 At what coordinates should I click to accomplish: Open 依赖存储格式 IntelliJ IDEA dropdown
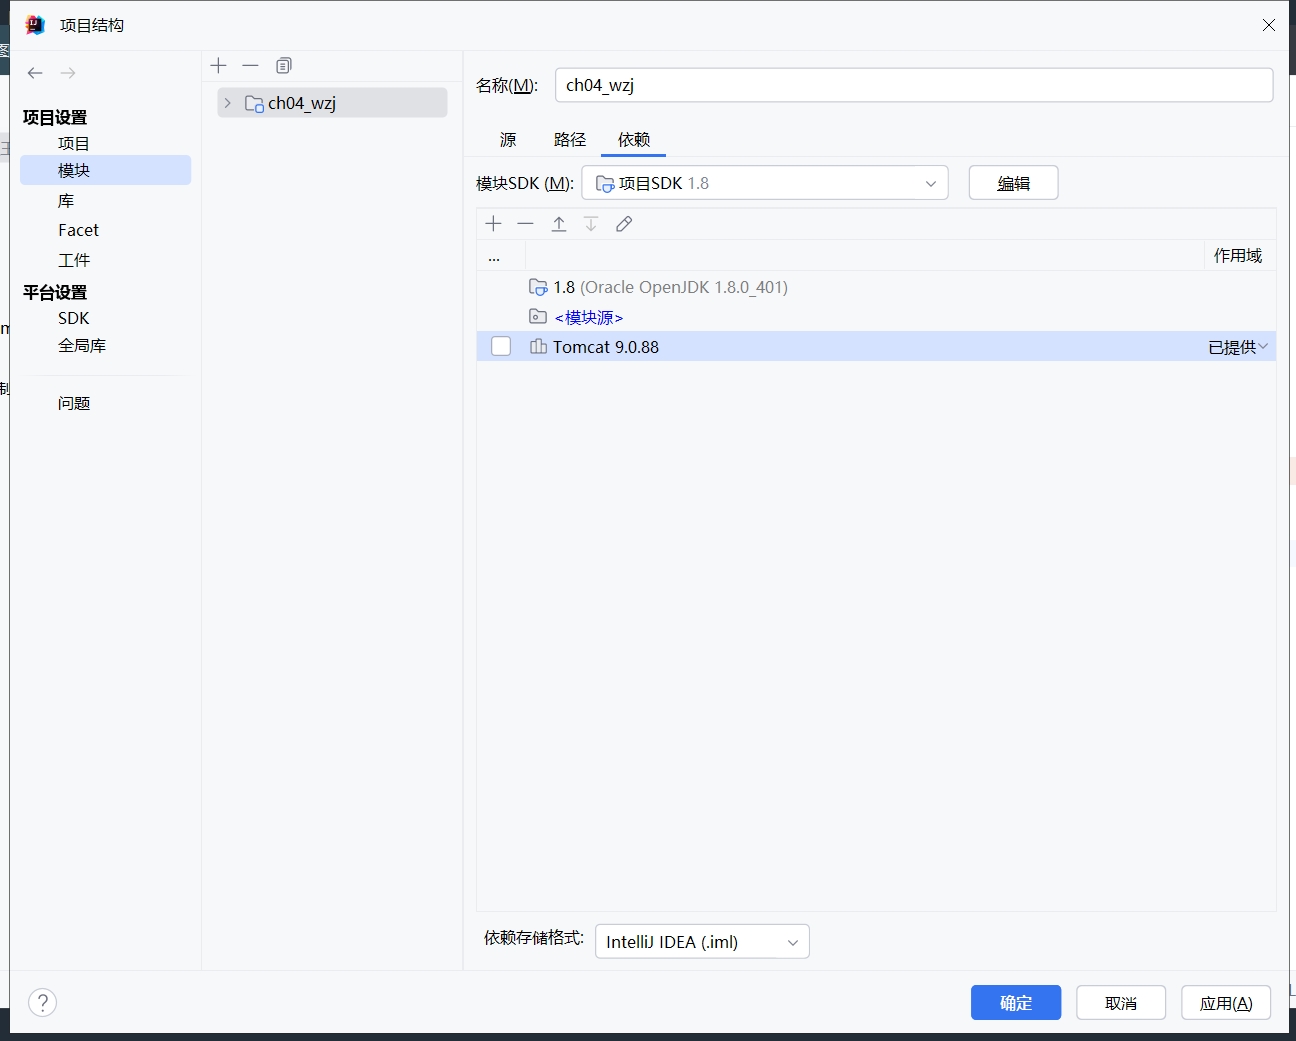pyautogui.click(x=702, y=942)
